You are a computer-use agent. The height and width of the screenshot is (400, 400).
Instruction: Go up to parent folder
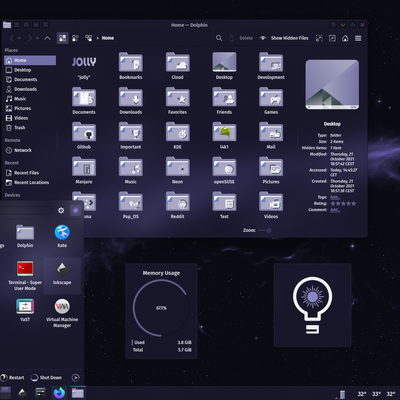(47, 38)
